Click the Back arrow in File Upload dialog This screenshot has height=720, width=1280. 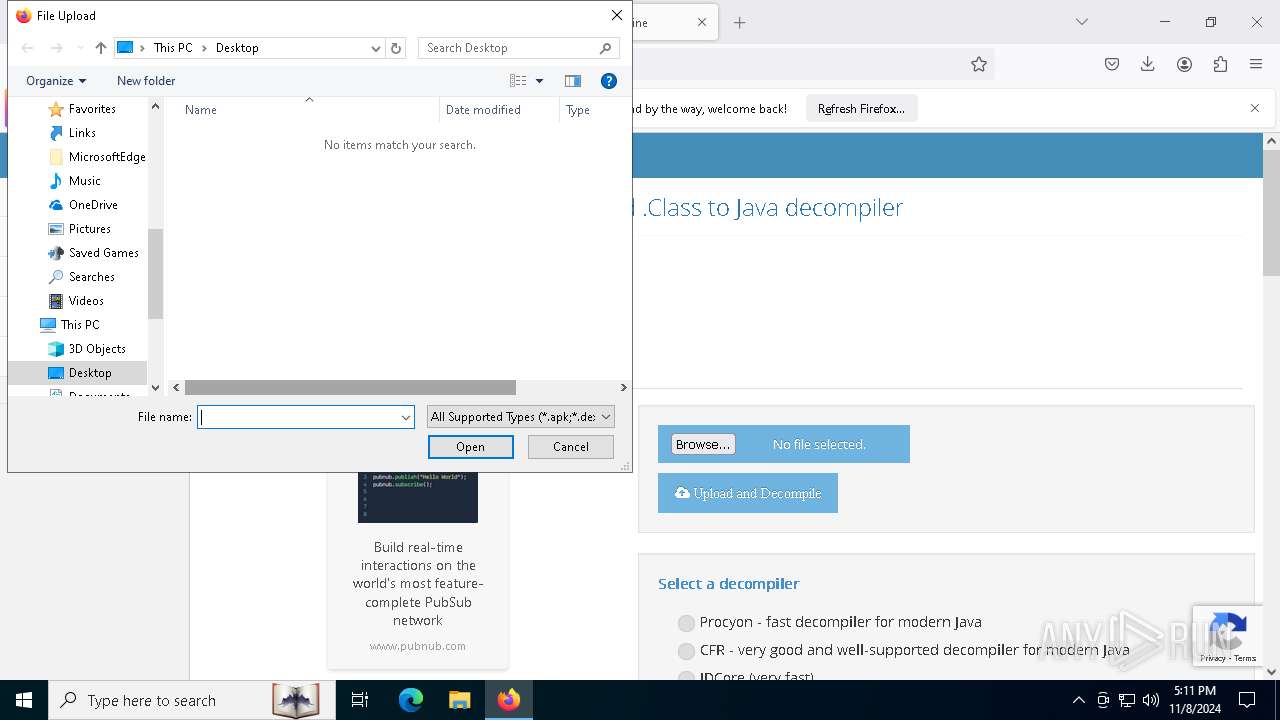[x=28, y=48]
